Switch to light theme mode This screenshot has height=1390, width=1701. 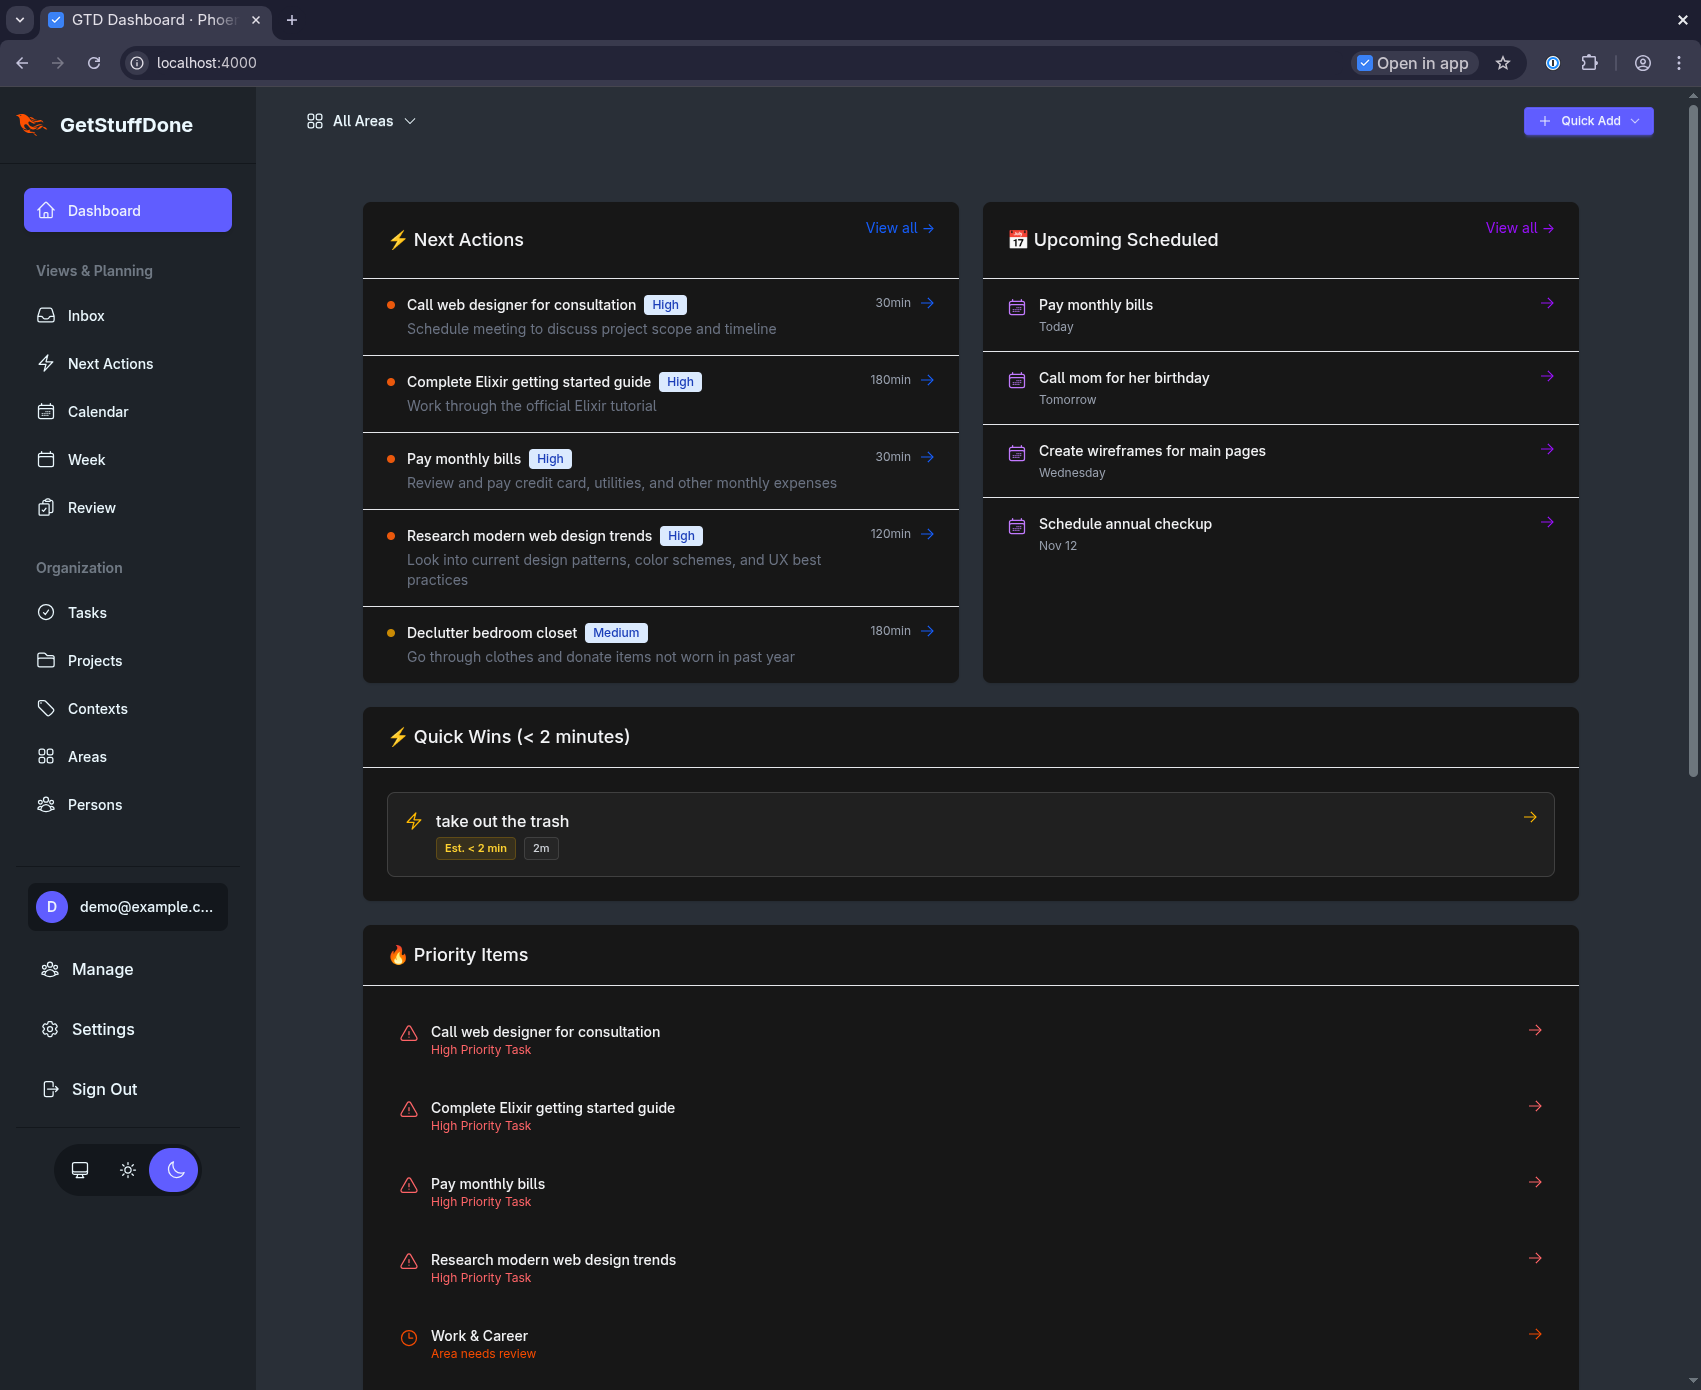tap(128, 1170)
